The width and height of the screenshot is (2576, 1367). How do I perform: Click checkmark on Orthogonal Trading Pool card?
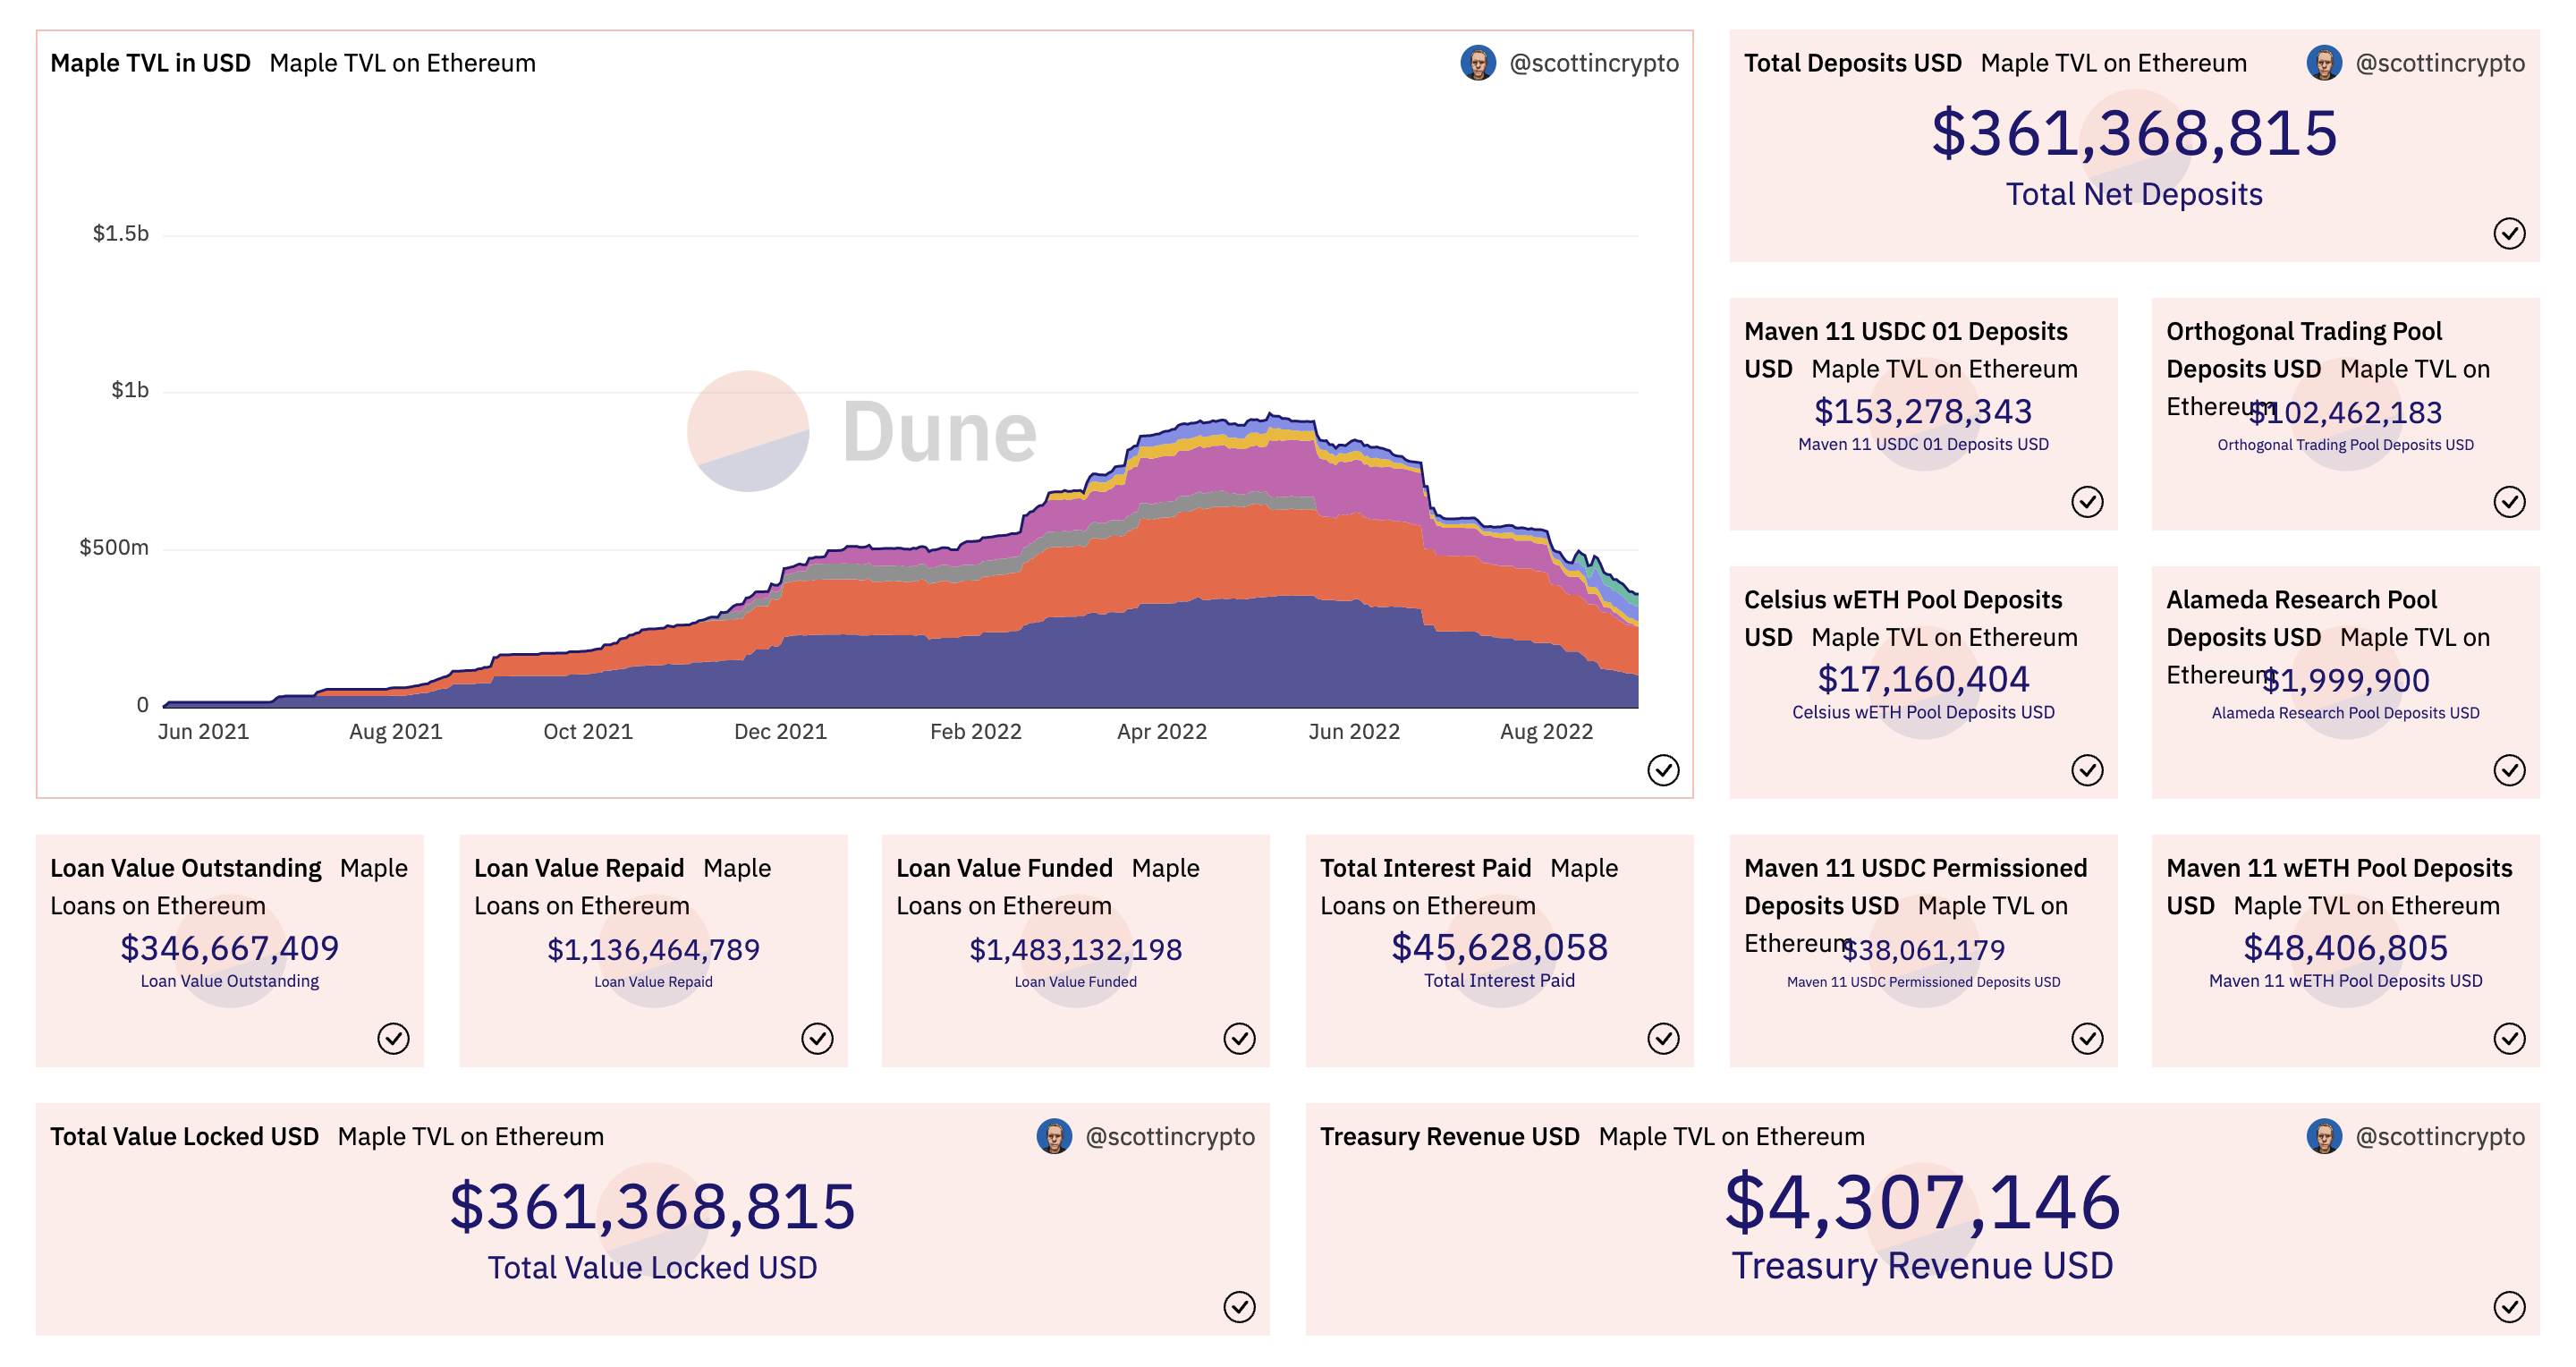point(2509,502)
